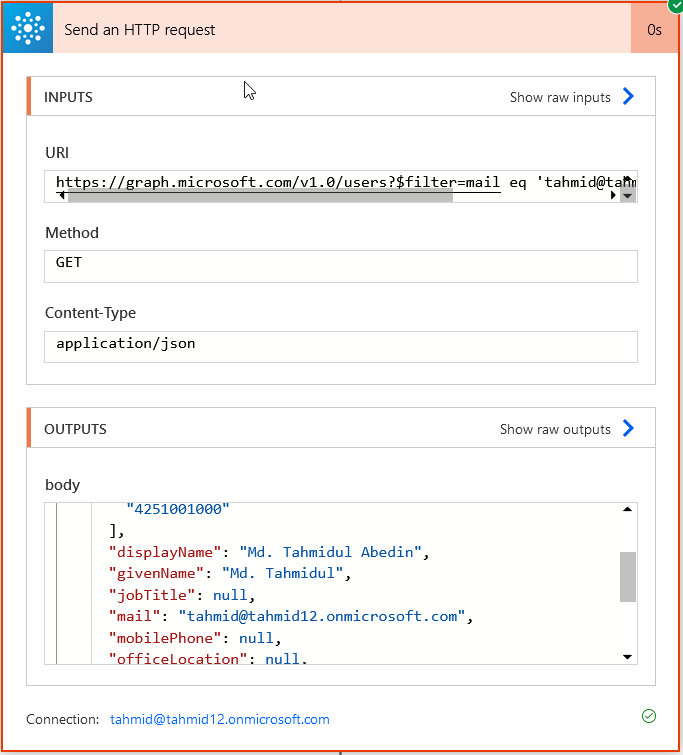Click the "jobTitle" key in body
The height and width of the screenshot is (755, 683).
pos(152,595)
